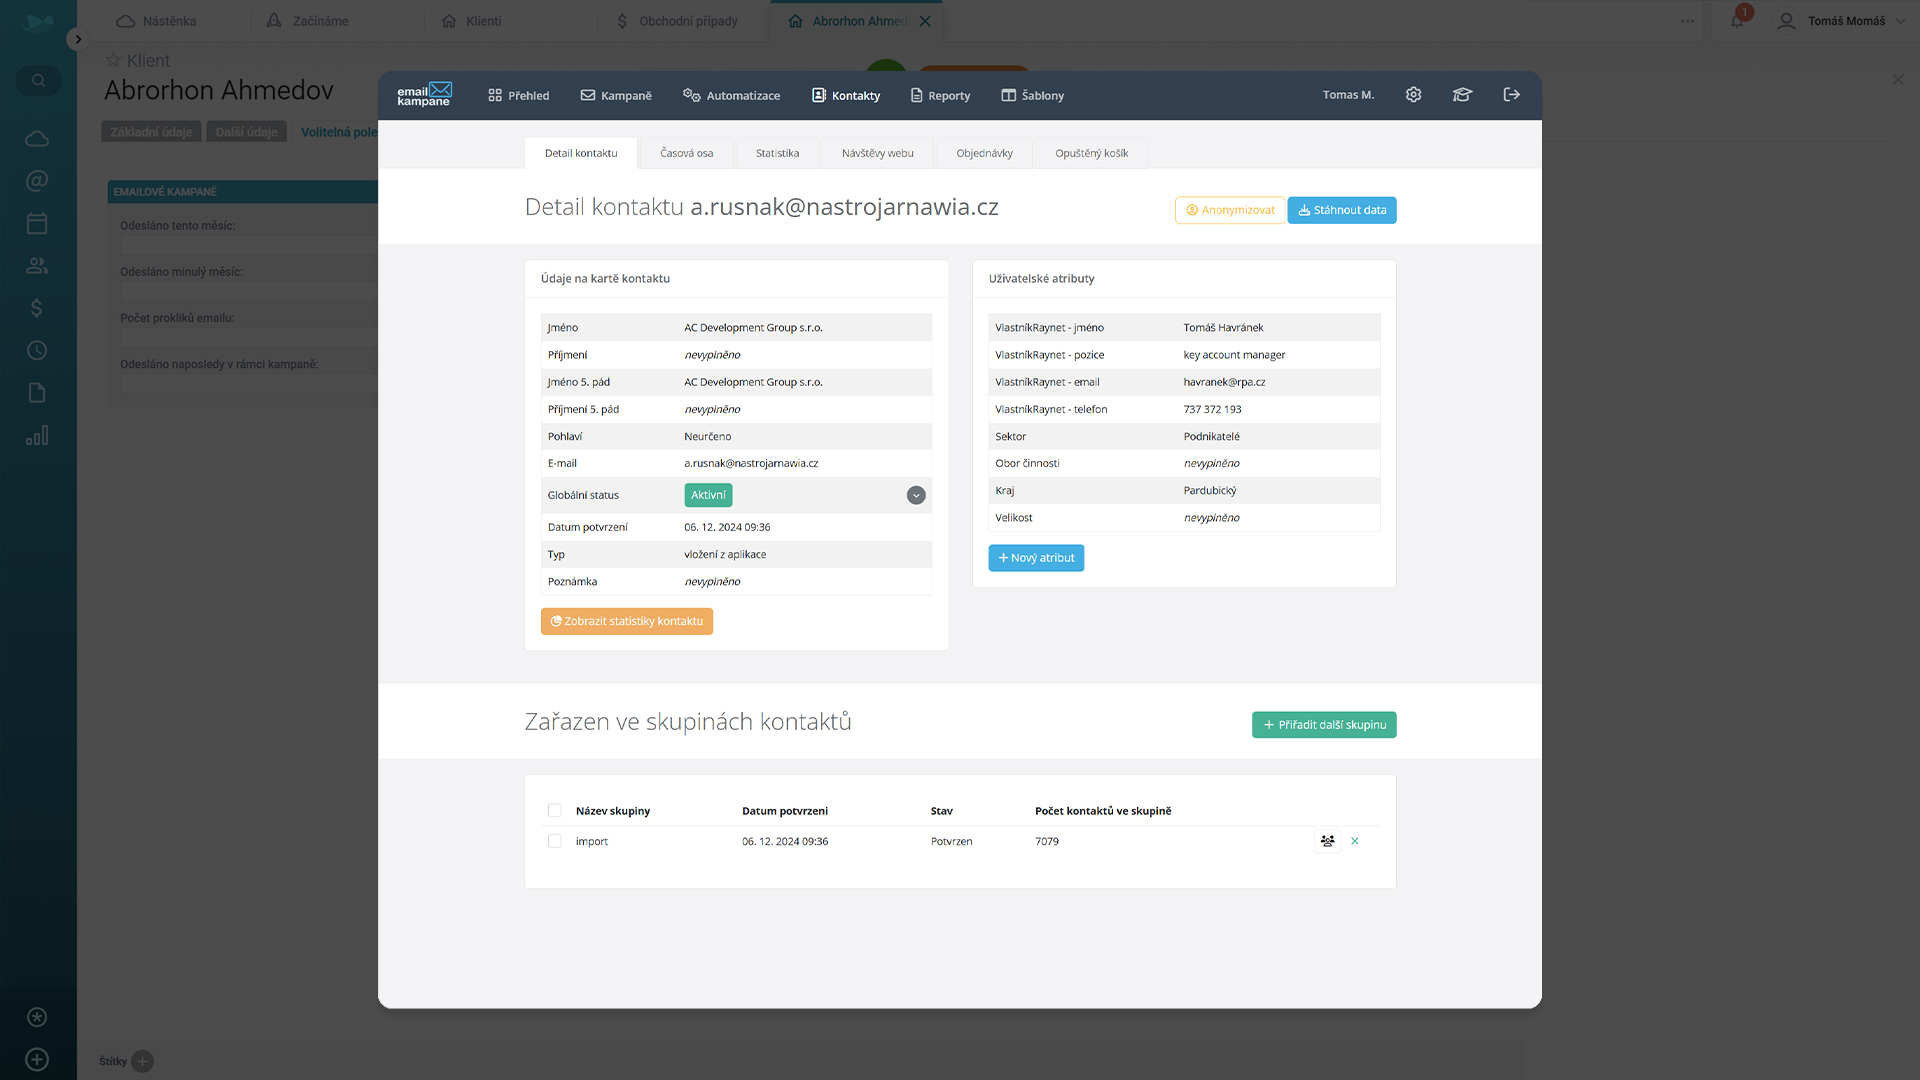This screenshot has width=1920, height=1080.
Task: Toggle the import group row checkbox
Action: (555, 841)
